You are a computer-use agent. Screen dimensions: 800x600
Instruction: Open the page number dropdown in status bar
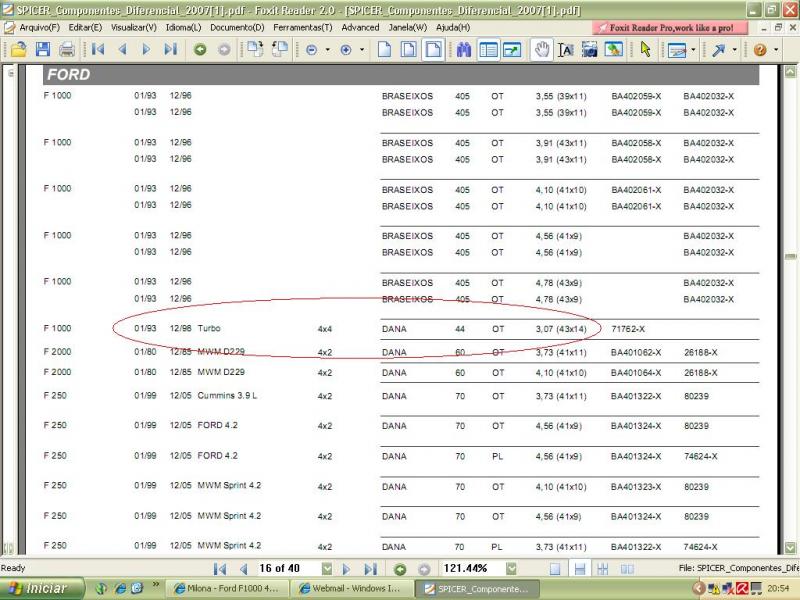[327, 568]
